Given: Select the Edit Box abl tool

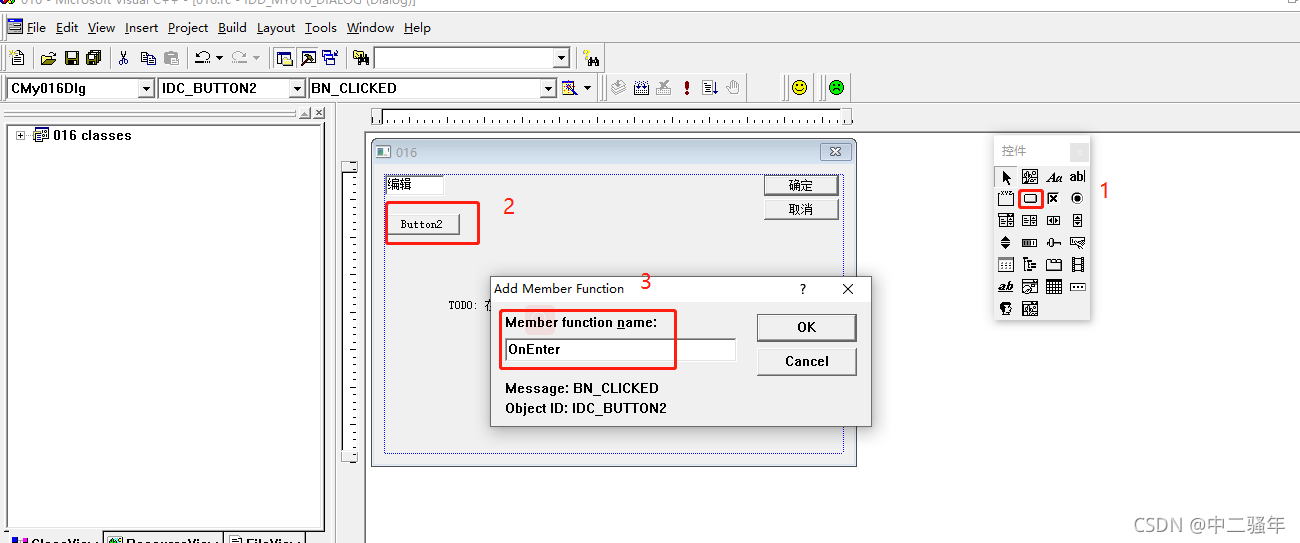Looking at the screenshot, I should tap(1077, 177).
